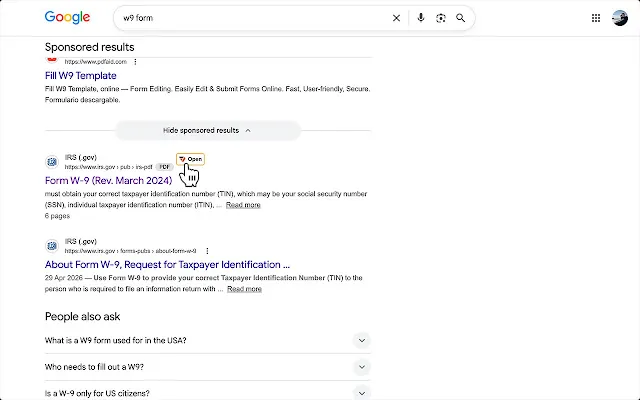The height and width of the screenshot is (400, 640).
Task: Open Google Lens image search
Action: click(441, 18)
